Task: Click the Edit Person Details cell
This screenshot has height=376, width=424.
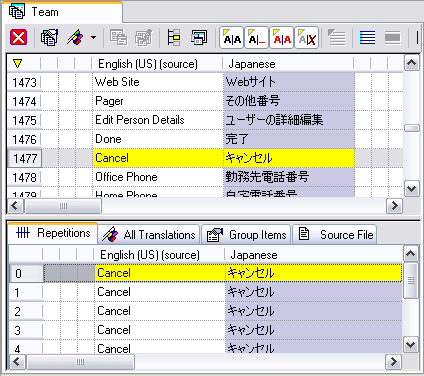Action: tap(157, 120)
